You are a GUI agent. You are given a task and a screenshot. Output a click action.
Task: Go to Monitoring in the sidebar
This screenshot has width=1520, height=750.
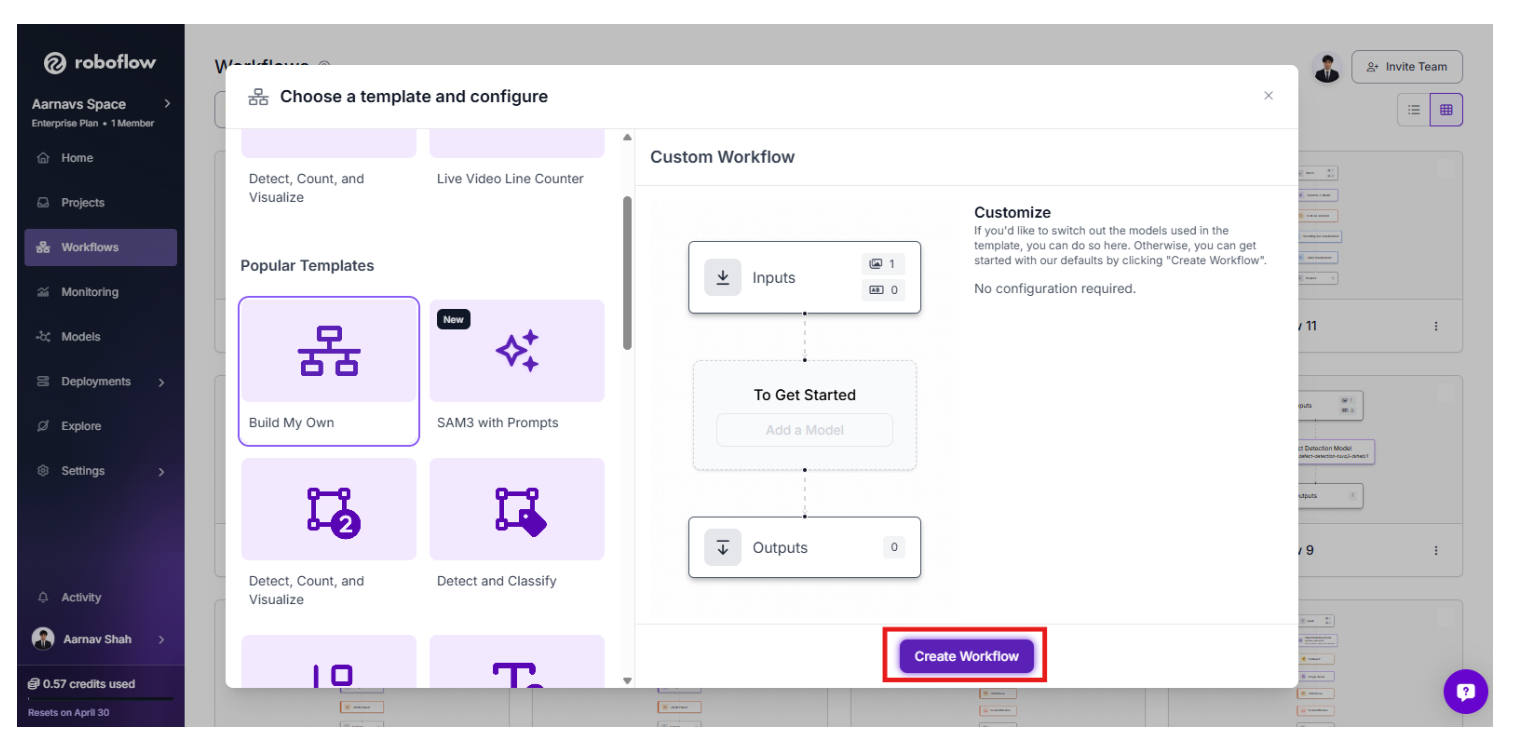coord(89,292)
